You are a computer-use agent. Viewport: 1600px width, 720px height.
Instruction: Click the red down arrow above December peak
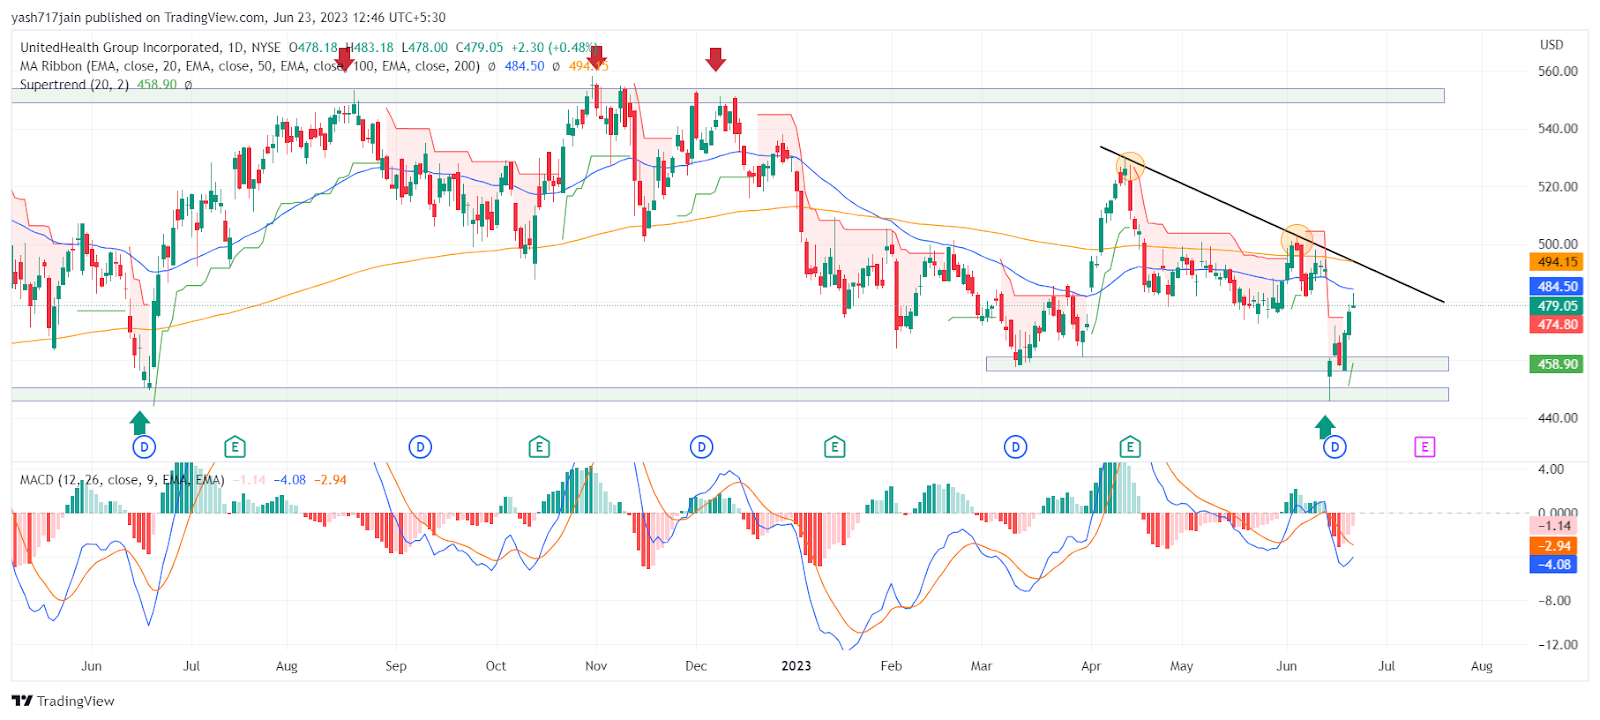coord(715,59)
